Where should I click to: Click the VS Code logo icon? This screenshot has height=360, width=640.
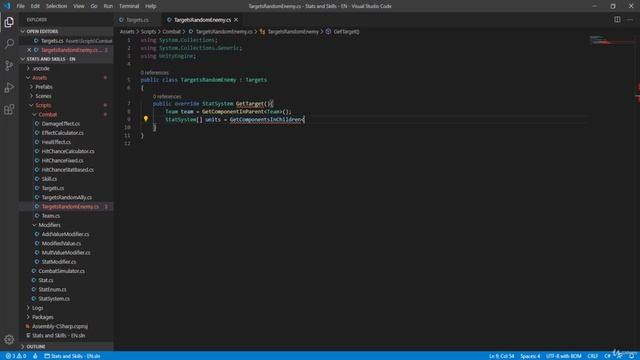[x=7, y=6]
